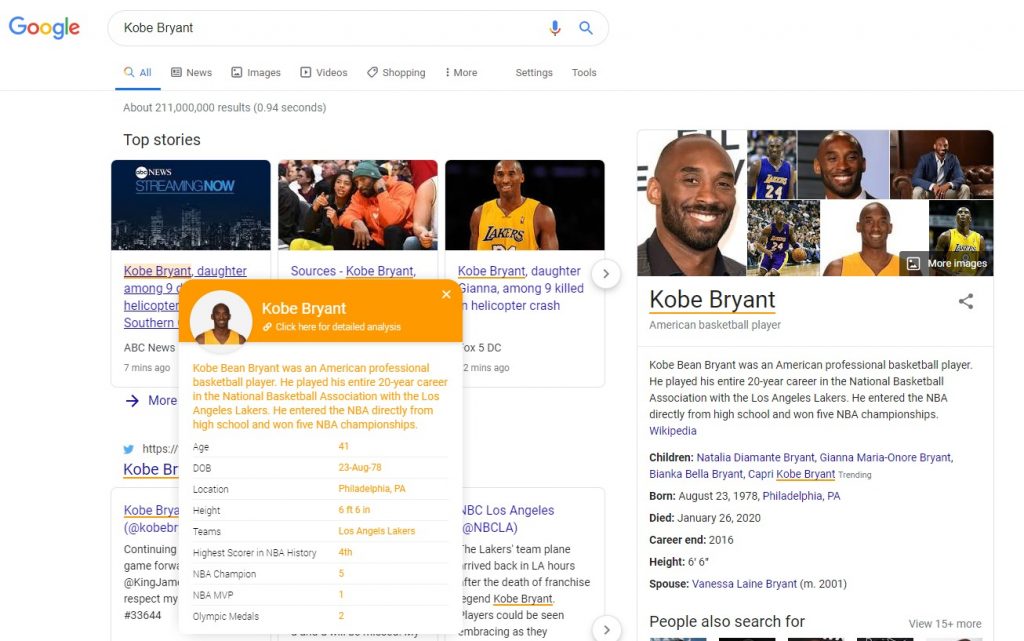This screenshot has width=1024, height=641.
Task: Click the Died January 26, 2020 text
Action: [x=705, y=518]
